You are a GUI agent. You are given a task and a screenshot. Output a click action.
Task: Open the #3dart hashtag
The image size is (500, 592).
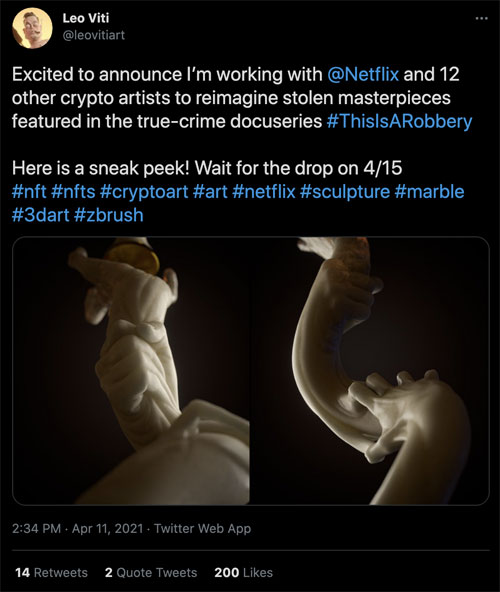pyautogui.click(x=40, y=215)
